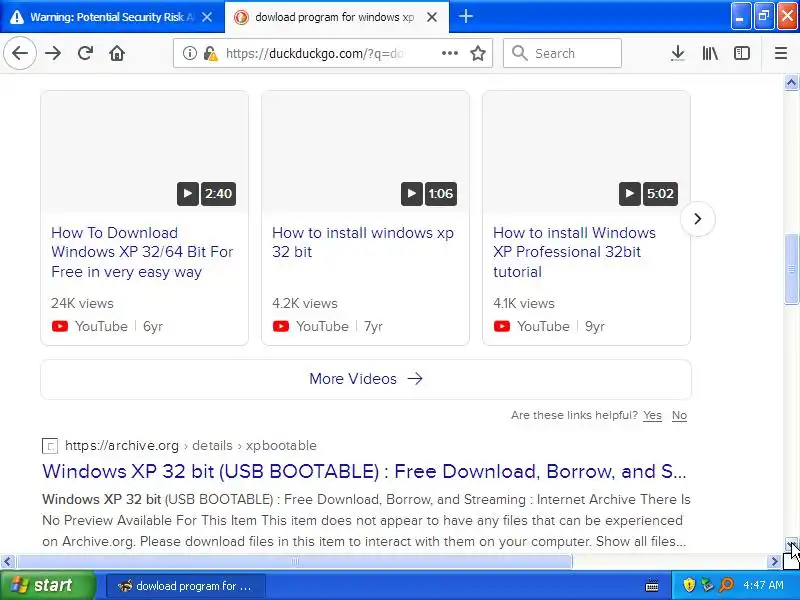Open the downloads panel
Viewport: 800px width, 600px height.
[x=678, y=53]
